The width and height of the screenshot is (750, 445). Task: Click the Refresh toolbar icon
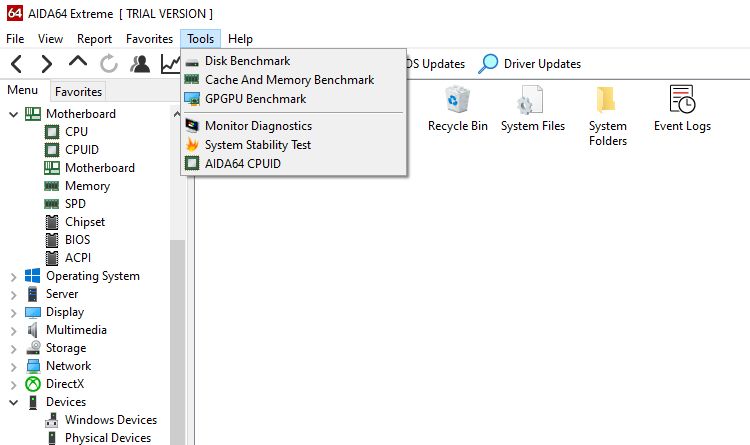(x=109, y=64)
